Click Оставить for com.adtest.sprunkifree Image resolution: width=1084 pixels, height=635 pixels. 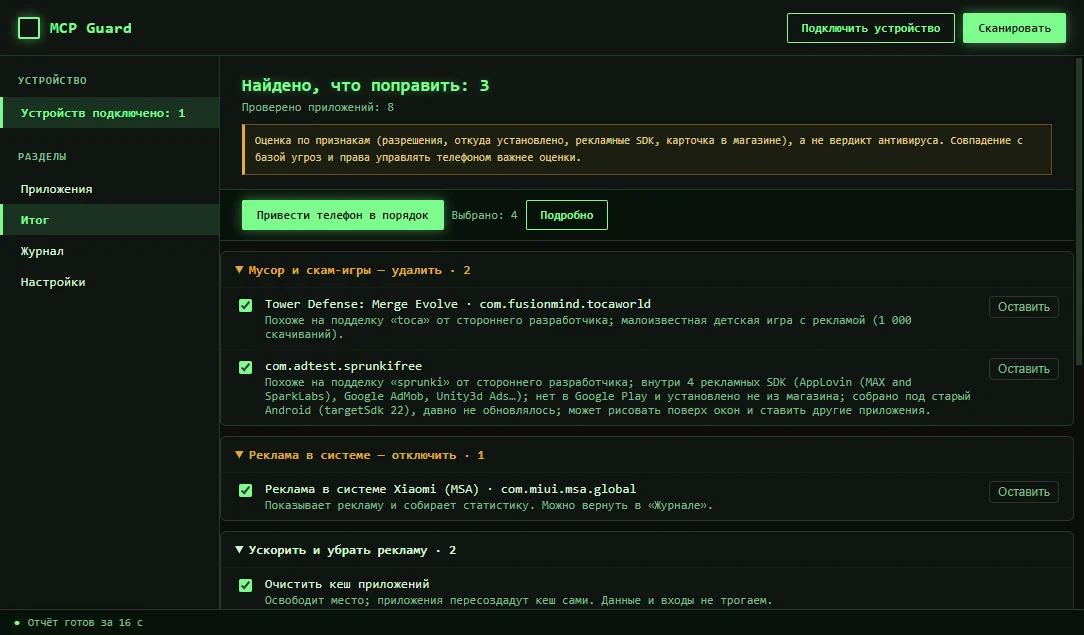1023,369
